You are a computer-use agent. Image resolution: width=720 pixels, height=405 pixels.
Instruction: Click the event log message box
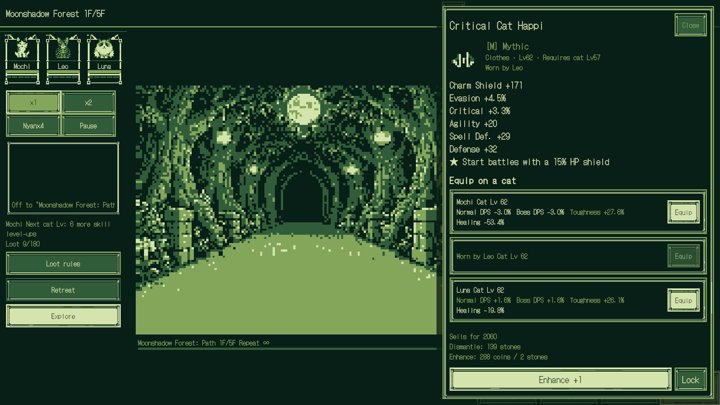[63, 178]
